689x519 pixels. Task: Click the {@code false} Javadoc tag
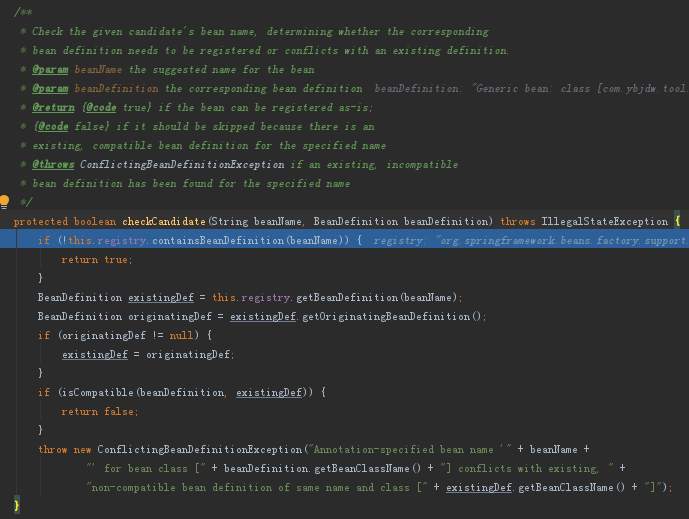(x=71, y=127)
